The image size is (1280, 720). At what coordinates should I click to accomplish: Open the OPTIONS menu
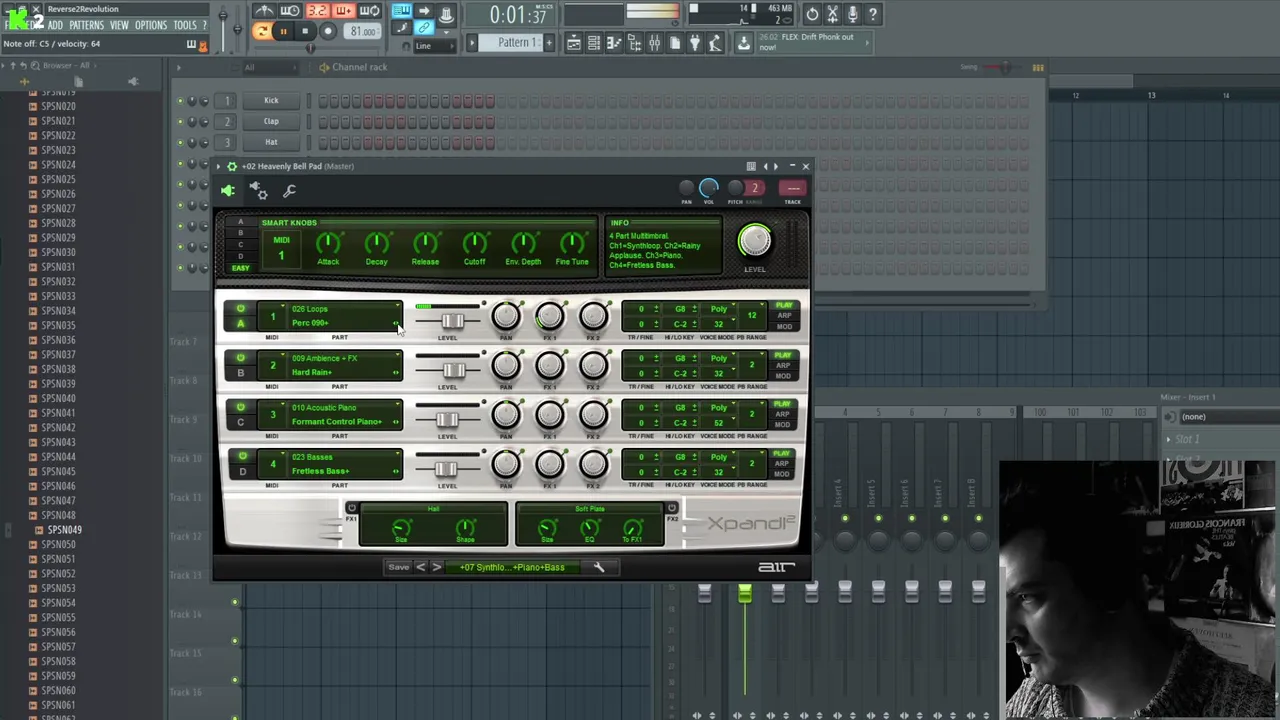tap(151, 25)
